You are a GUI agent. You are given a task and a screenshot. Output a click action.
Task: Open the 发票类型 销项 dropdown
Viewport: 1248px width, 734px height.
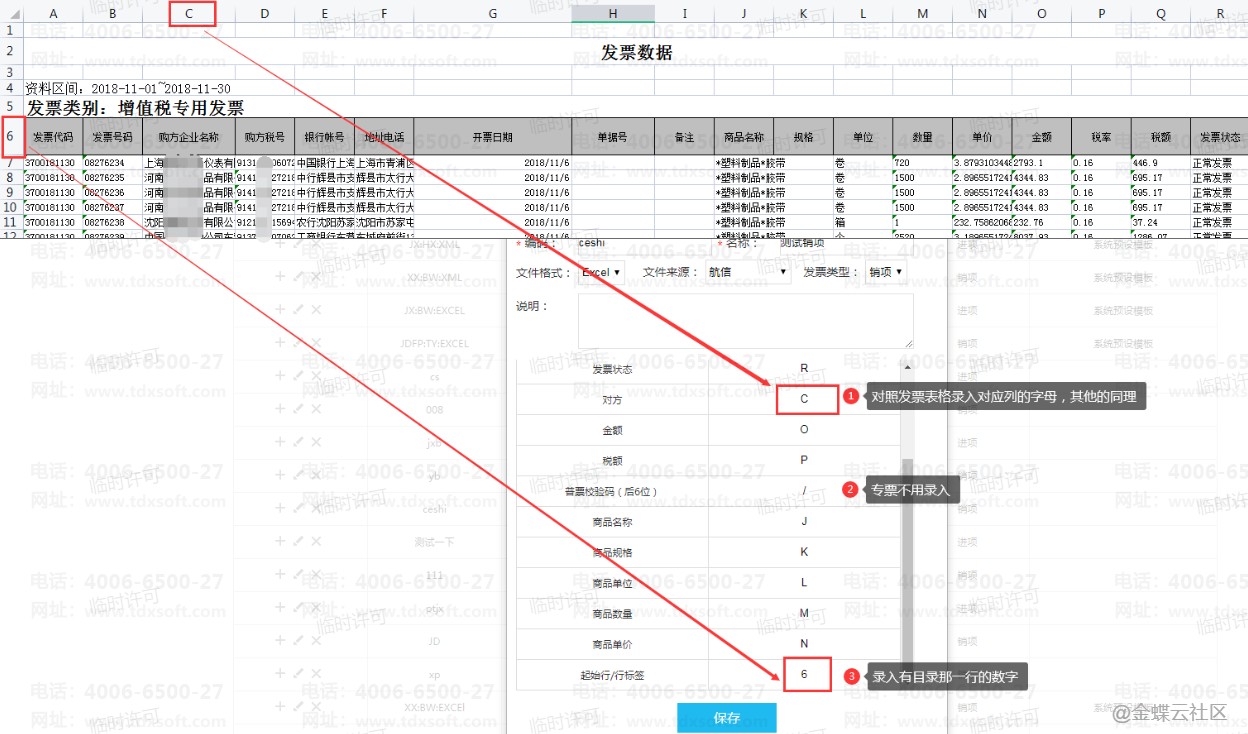click(x=885, y=272)
